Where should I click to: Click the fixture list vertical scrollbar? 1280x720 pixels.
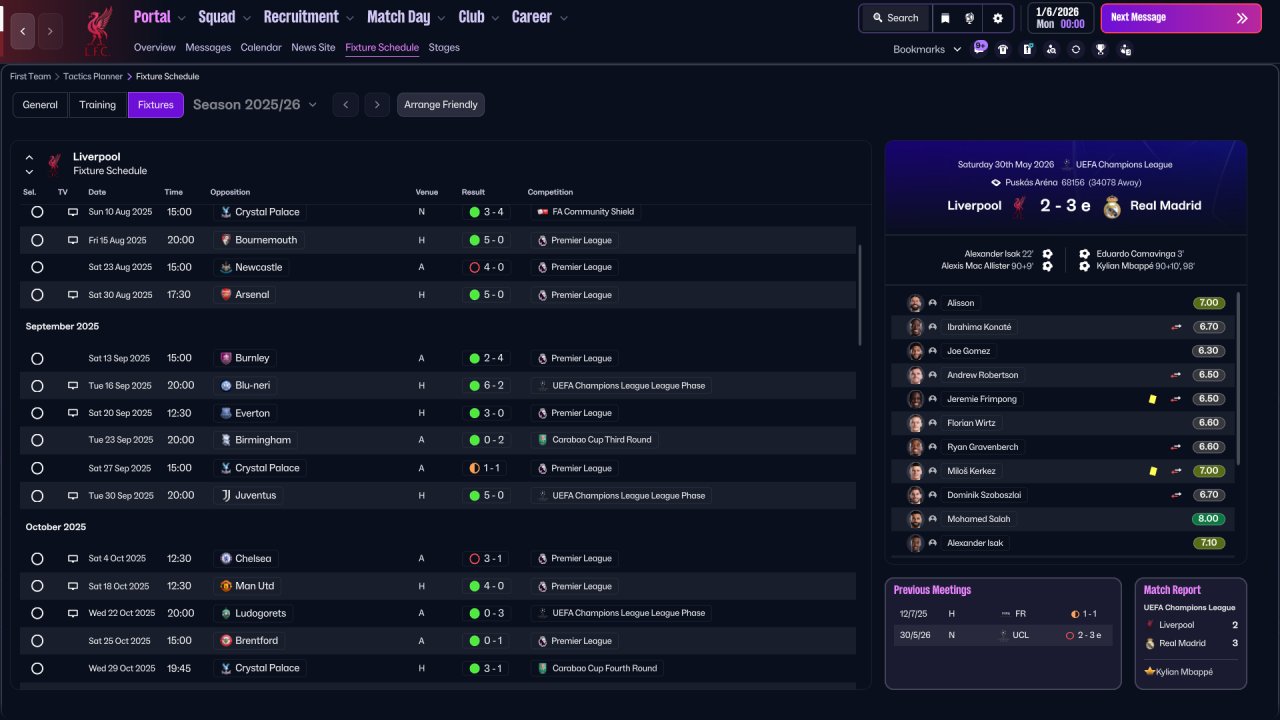859,295
